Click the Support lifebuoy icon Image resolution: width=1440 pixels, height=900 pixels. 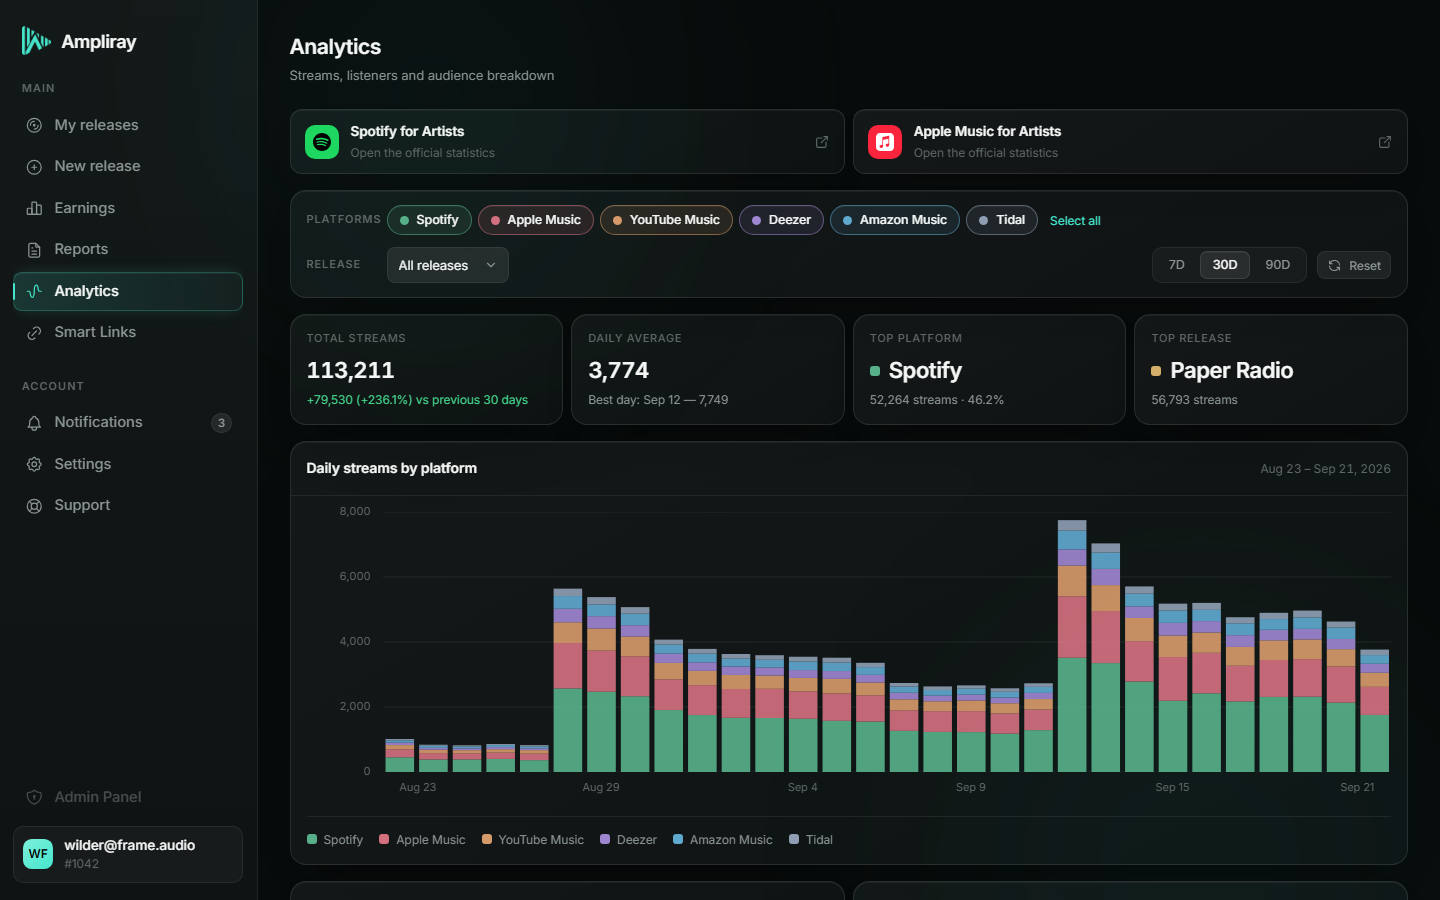click(34, 506)
